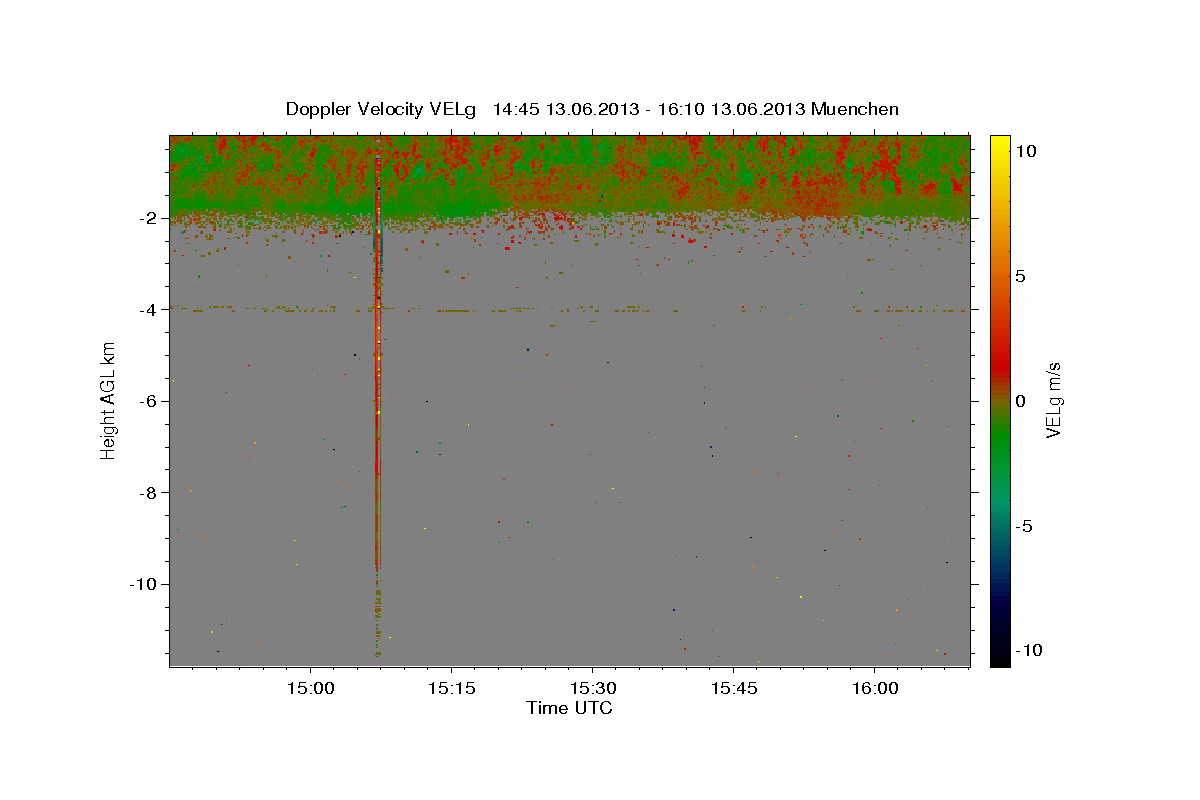The image size is (1200, 800).
Task: Click the 16:00 time tick label
Action: [875, 689]
